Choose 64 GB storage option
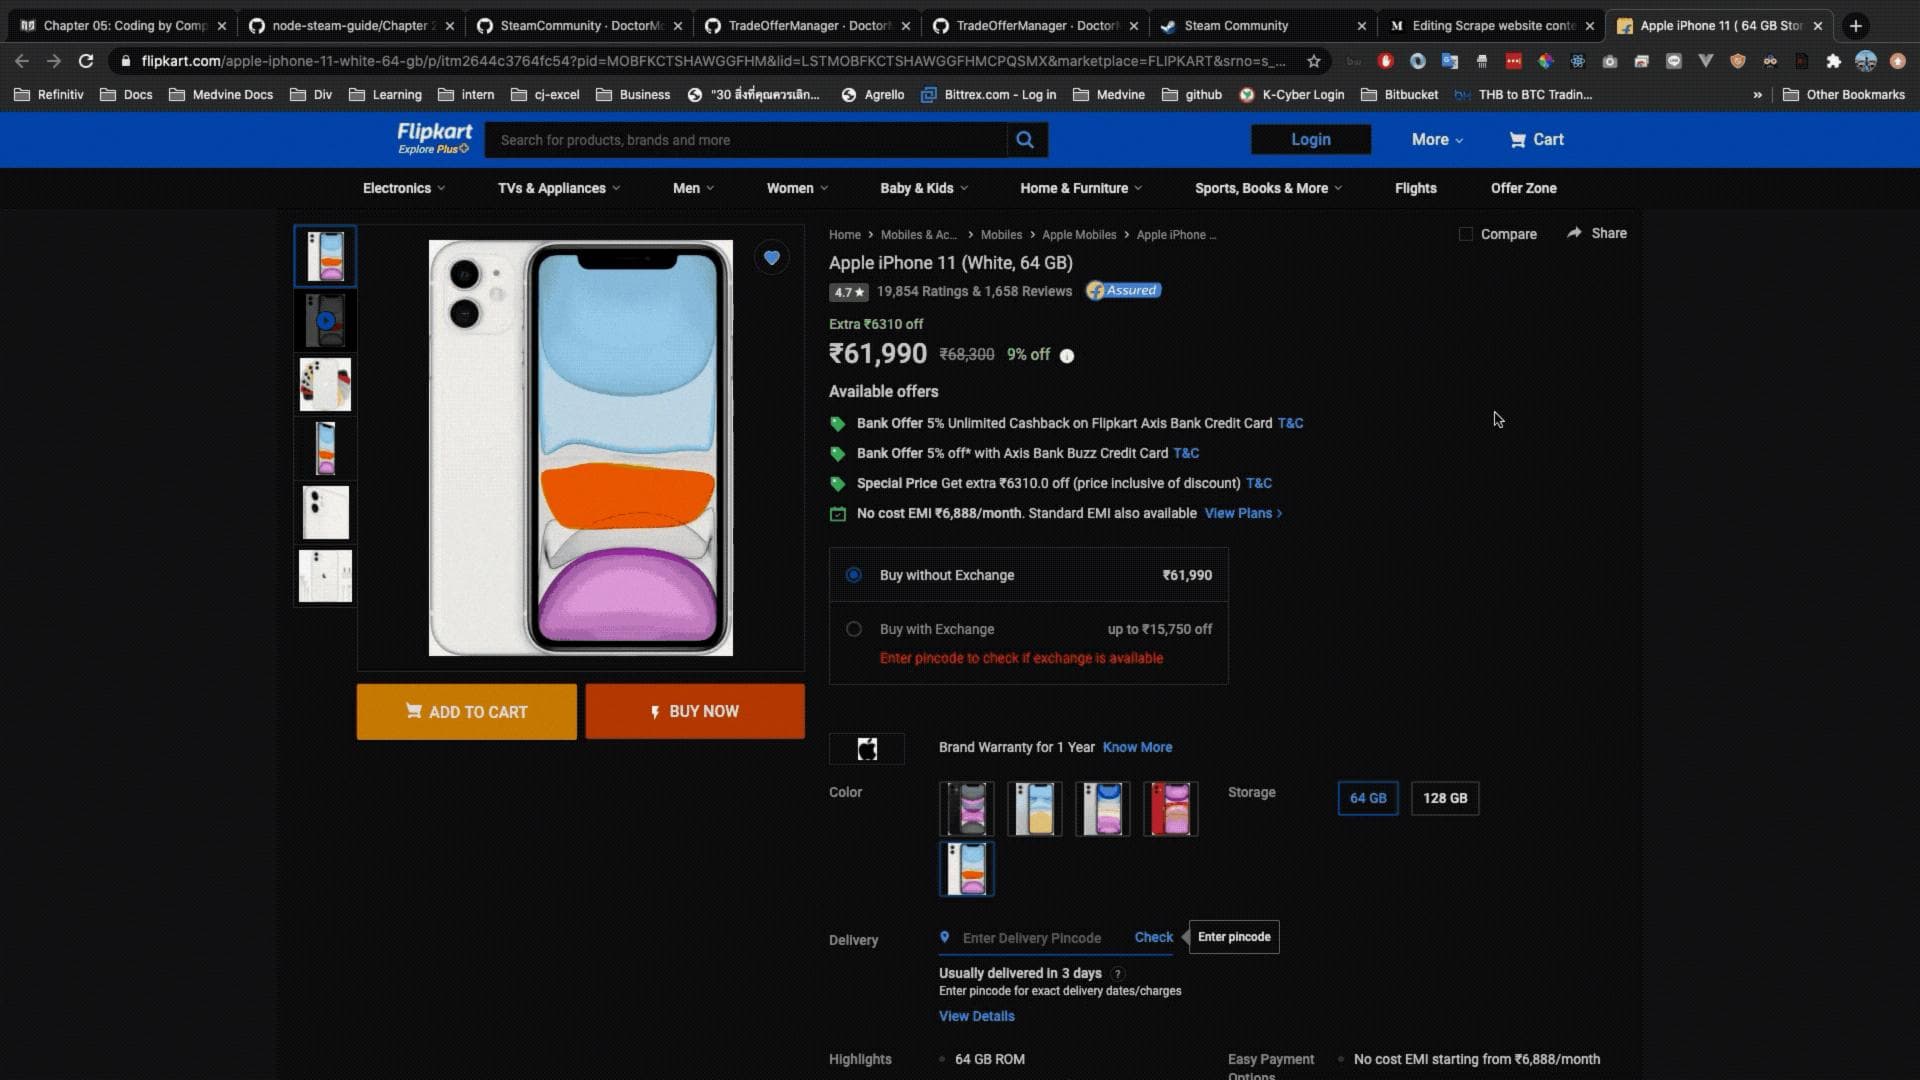1920x1080 pixels. (1367, 798)
